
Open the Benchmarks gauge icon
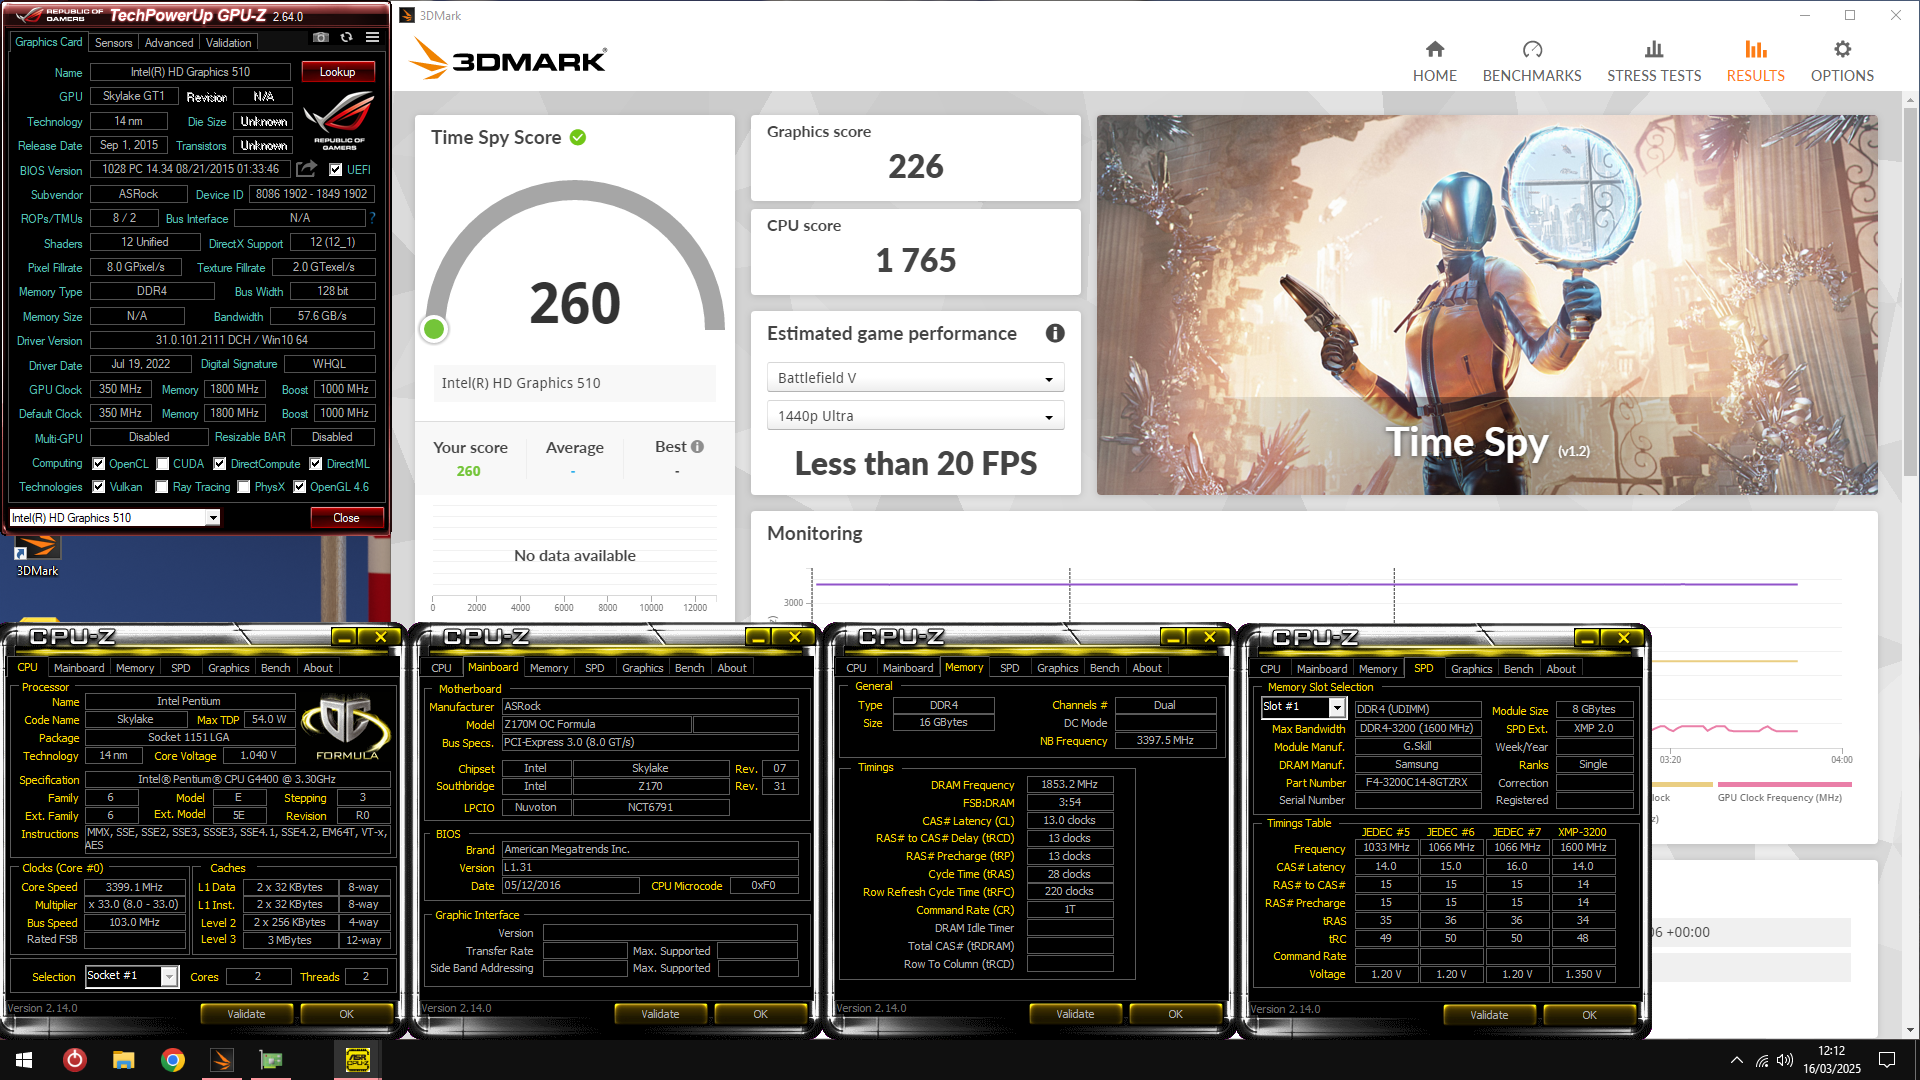tap(1532, 50)
